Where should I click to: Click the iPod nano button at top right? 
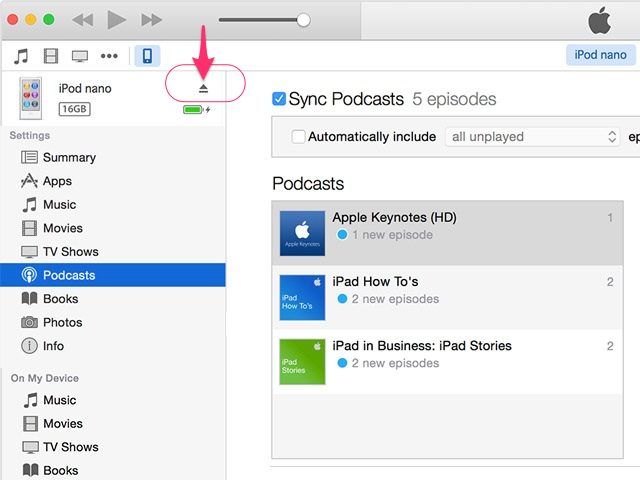600,55
